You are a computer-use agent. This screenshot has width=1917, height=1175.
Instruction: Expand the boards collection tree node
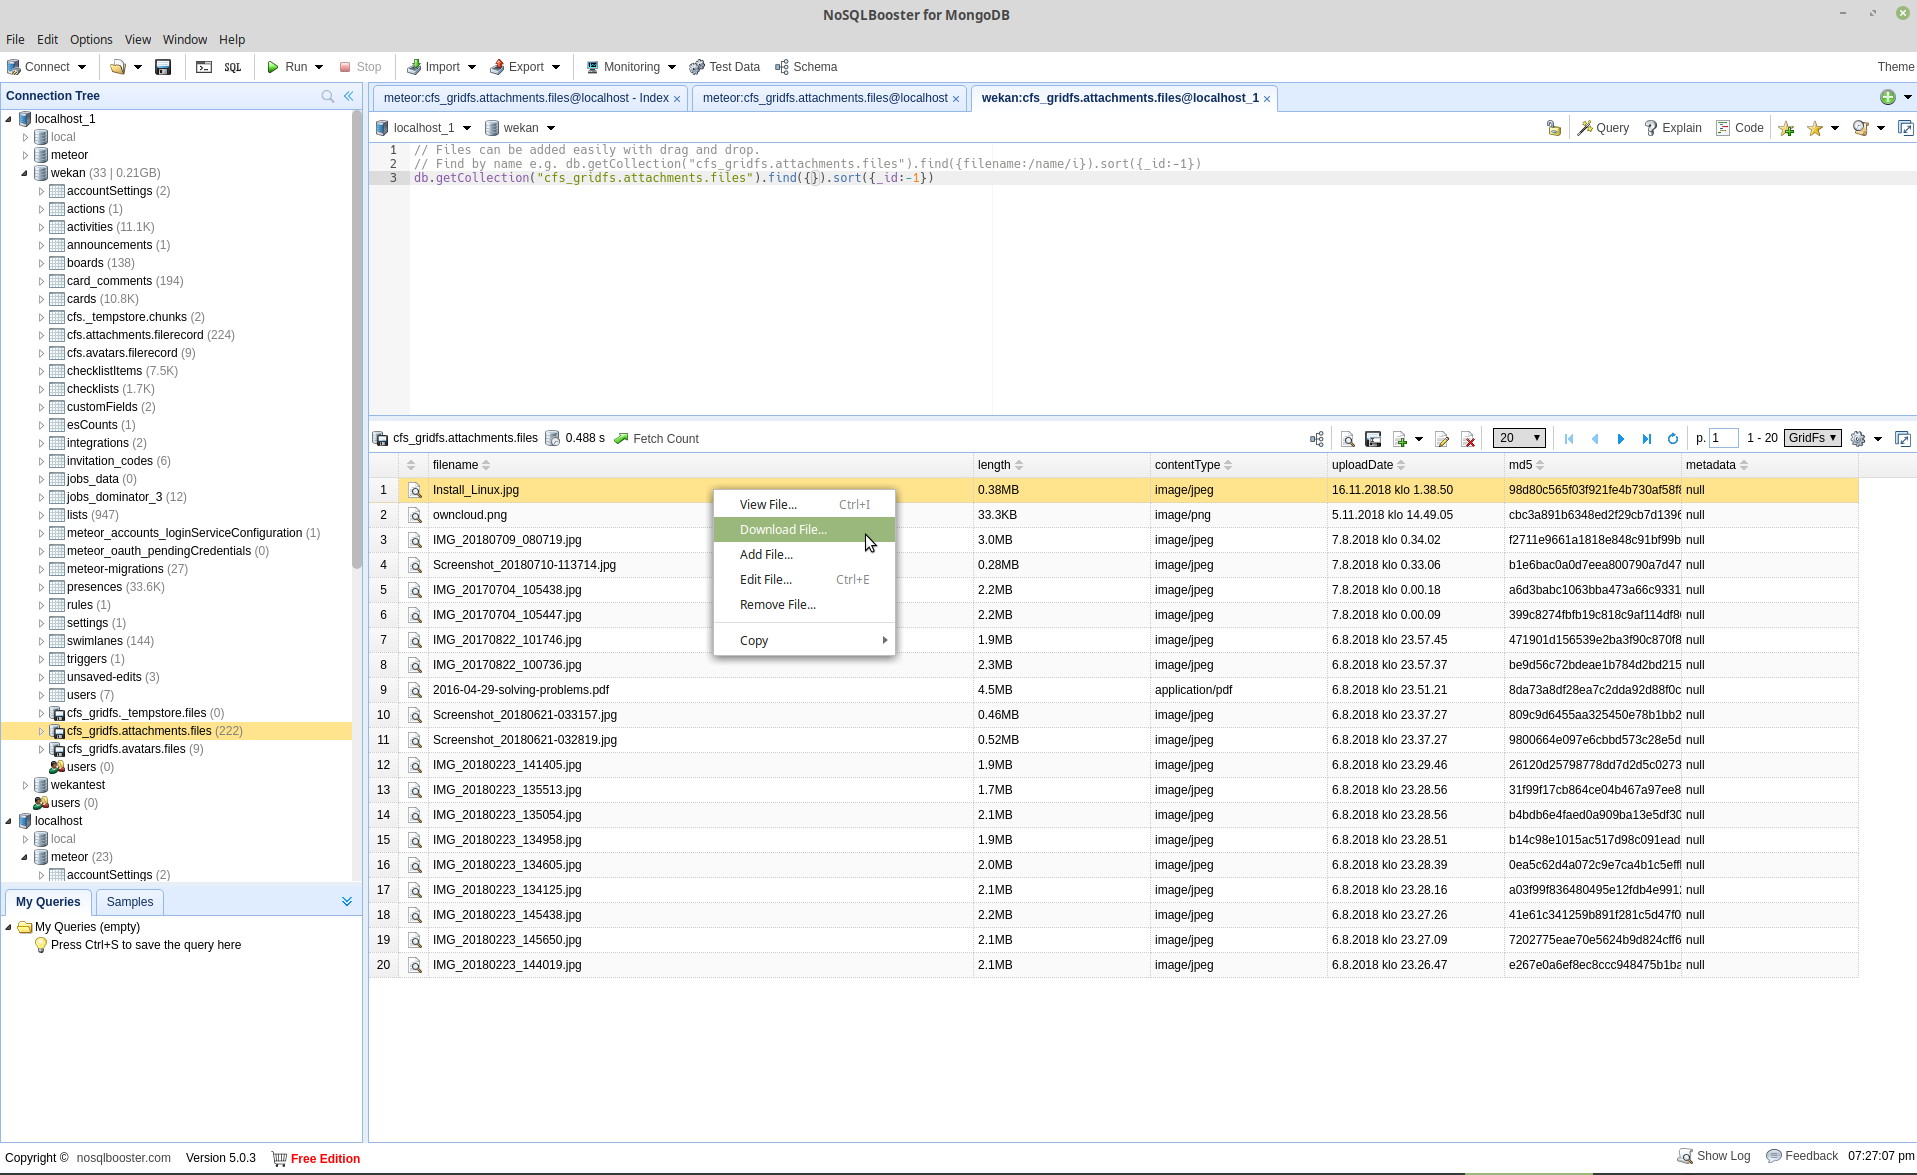click(x=41, y=263)
